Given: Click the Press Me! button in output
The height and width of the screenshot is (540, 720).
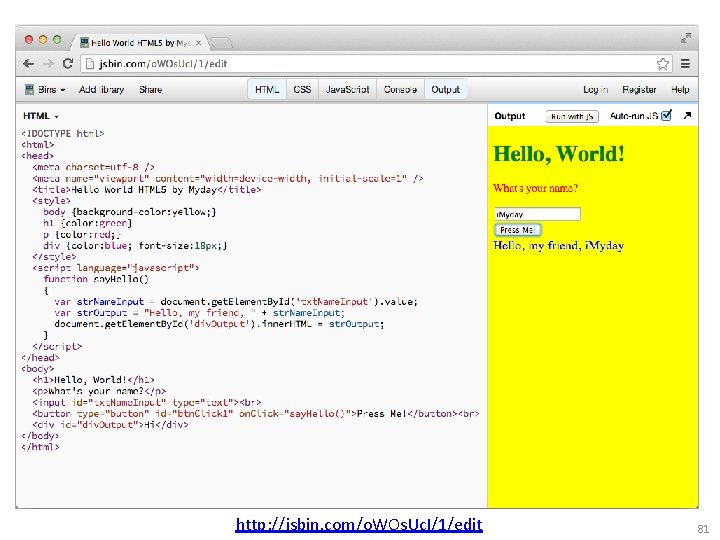Looking at the screenshot, I should (x=518, y=230).
